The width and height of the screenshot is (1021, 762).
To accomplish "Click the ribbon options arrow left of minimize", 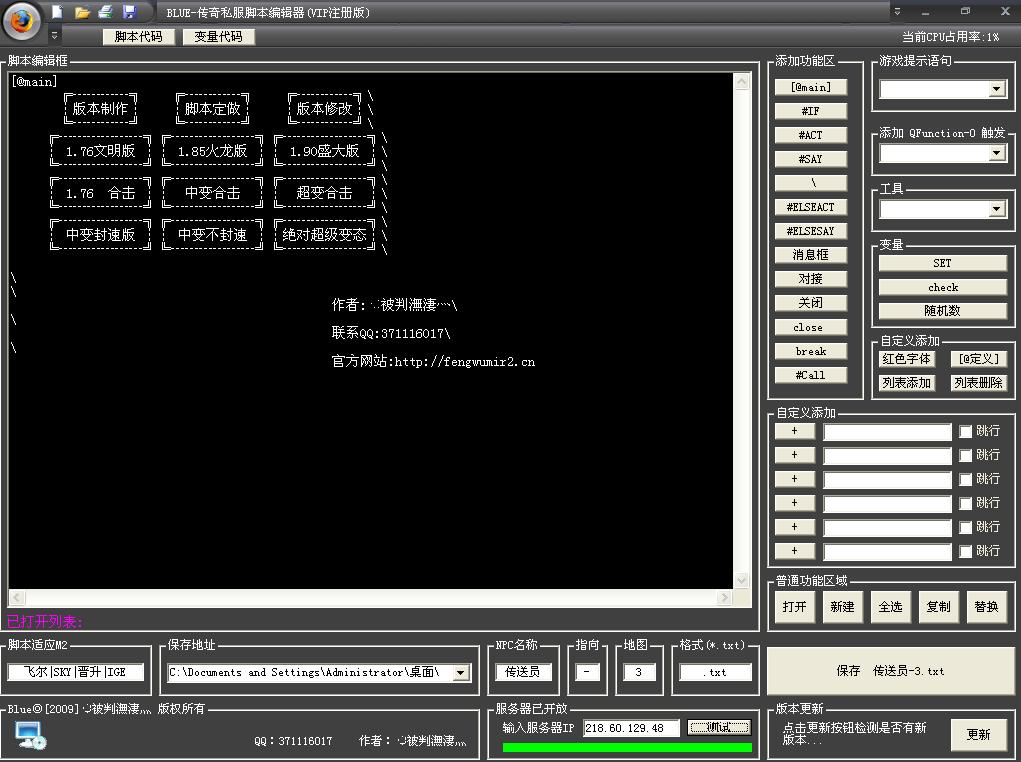I will pyautogui.click(x=897, y=12).
